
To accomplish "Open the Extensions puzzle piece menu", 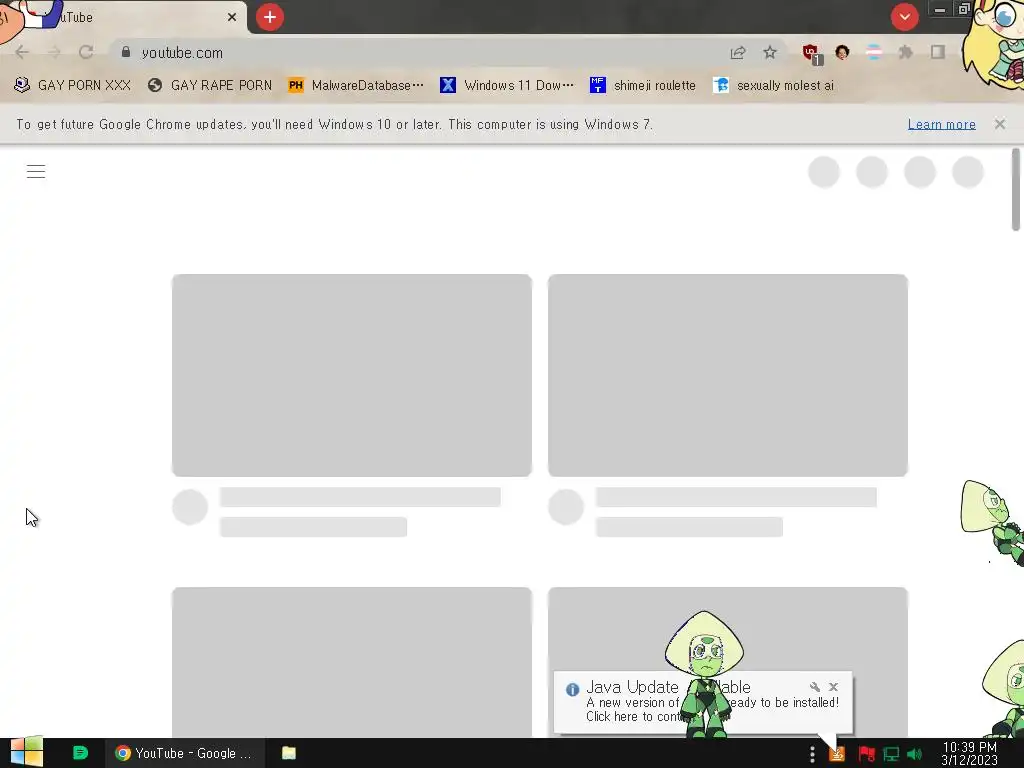I will pyautogui.click(x=905, y=52).
